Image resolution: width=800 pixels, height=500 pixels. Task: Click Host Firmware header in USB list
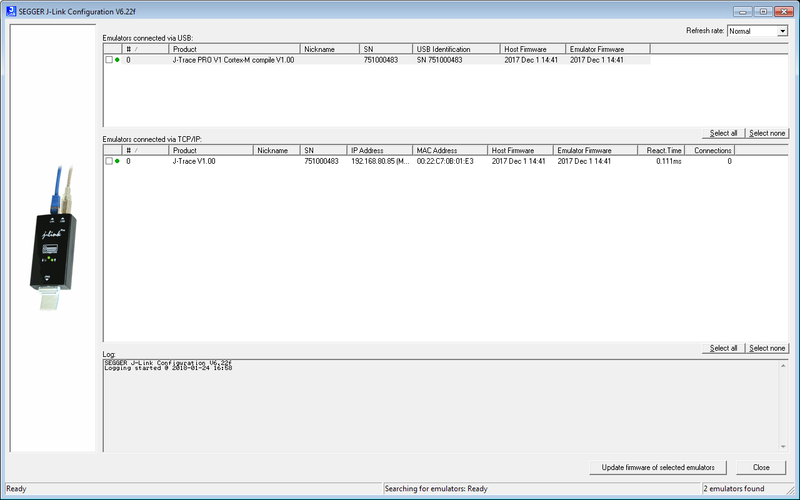click(x=533, y=49)
